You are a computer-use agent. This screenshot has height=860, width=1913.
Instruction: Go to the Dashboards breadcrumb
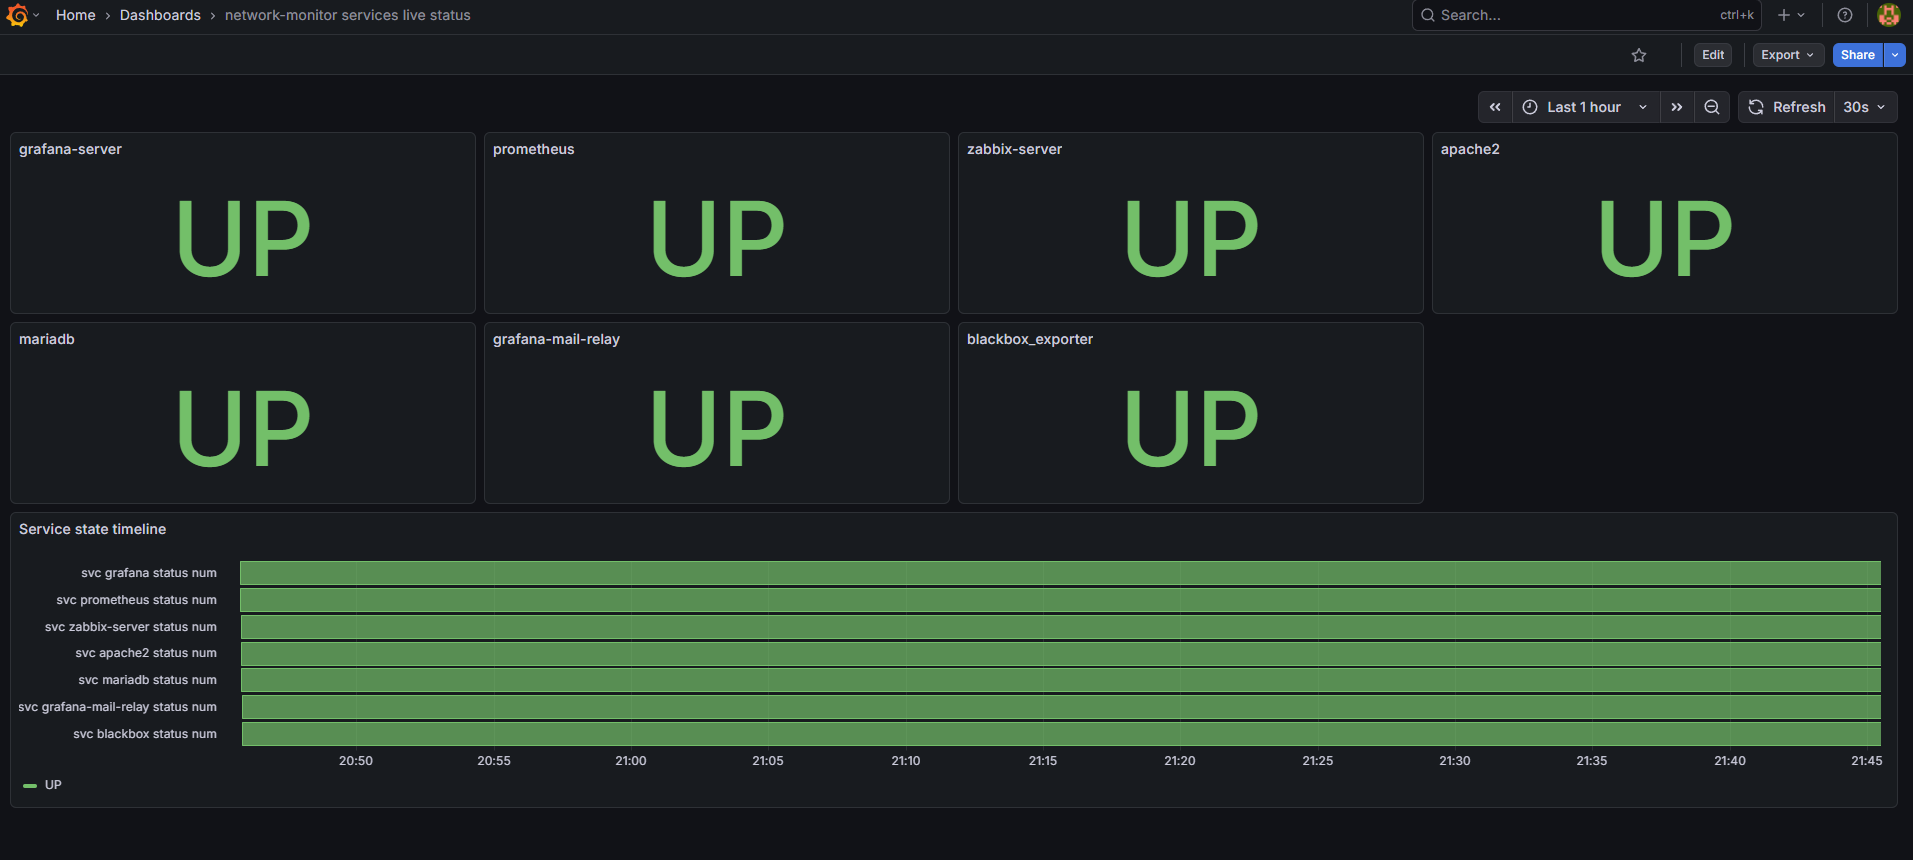[x=160, y=15]
